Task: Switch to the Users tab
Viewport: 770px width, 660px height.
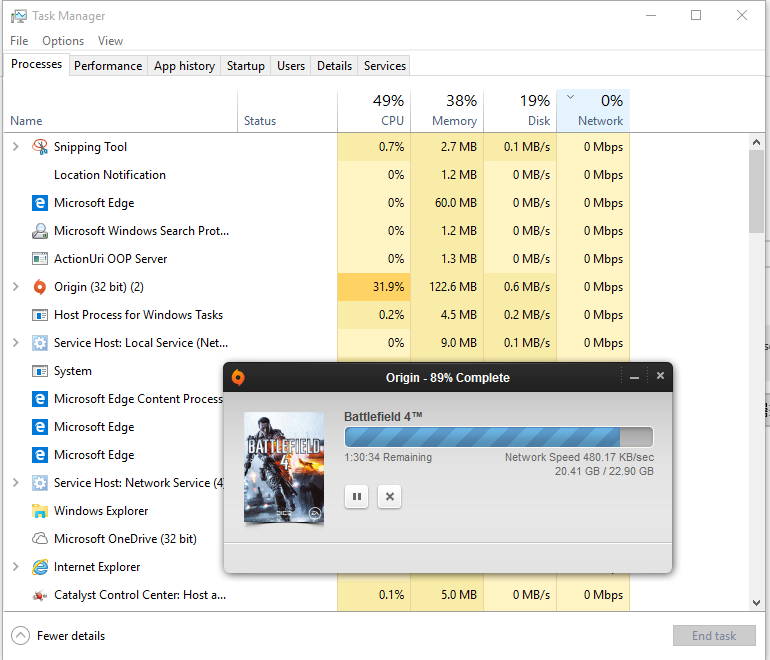Action: pos(291,66)
